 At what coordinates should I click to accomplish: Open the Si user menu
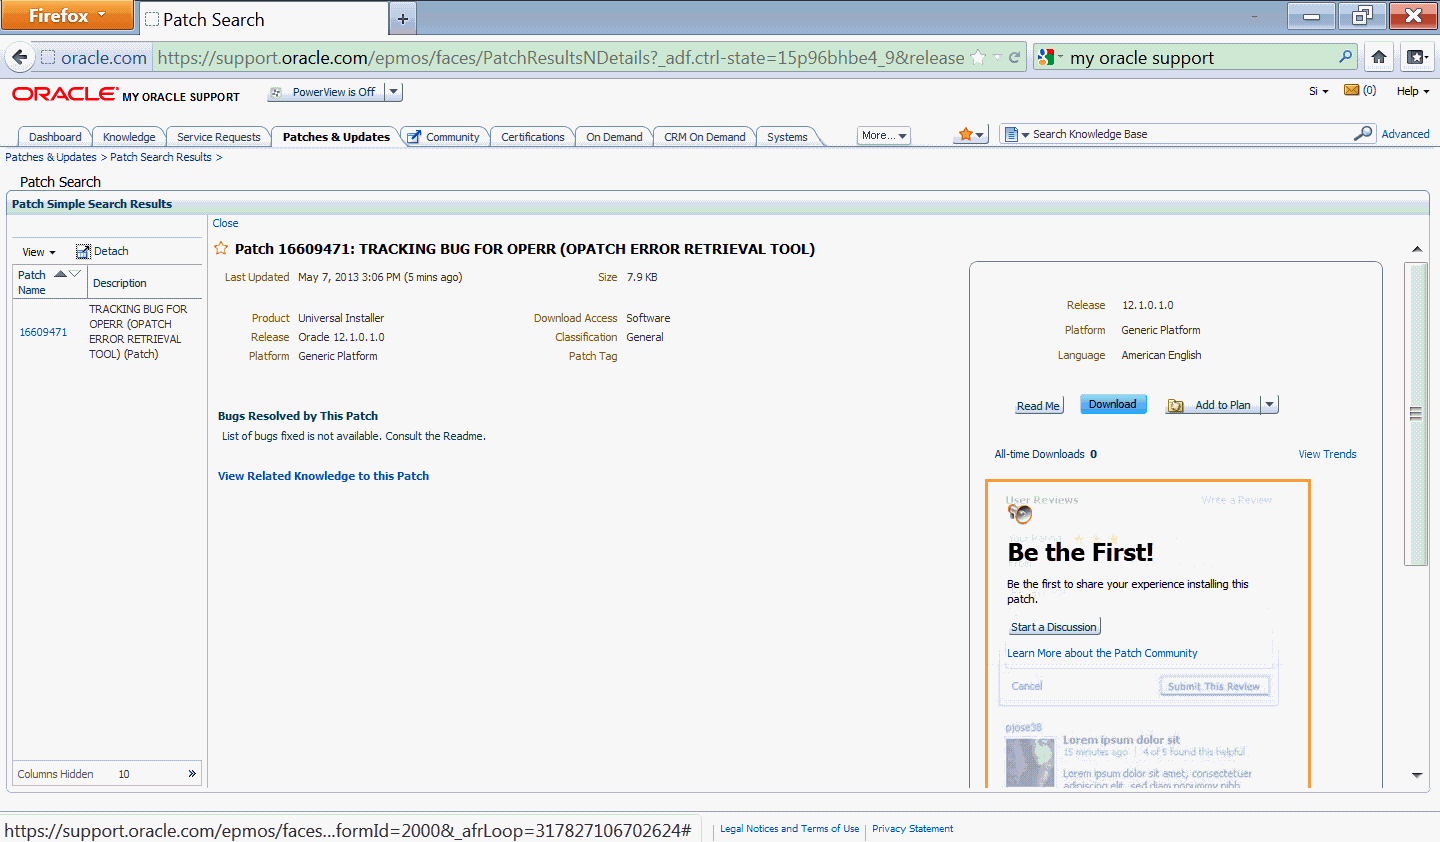[1319, 91]
